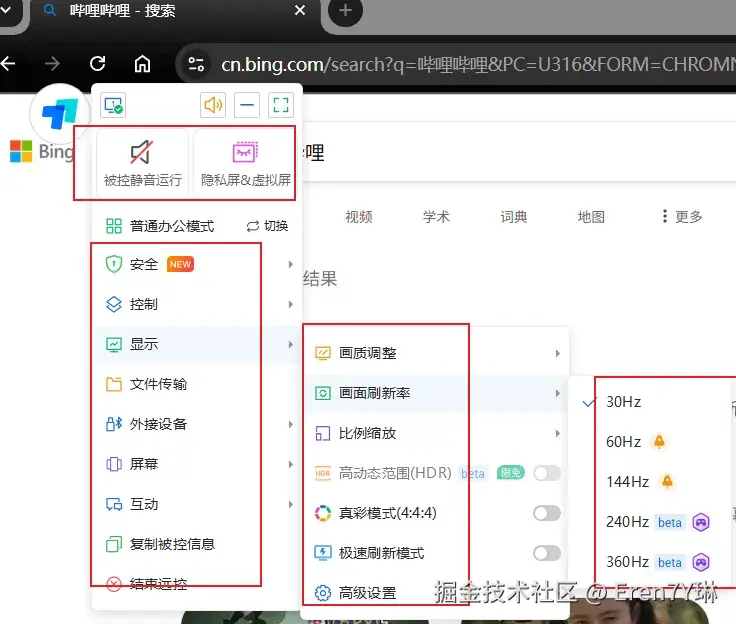Click the 极速刷新模式 lightning monitor icon

(x=323, y=553)
